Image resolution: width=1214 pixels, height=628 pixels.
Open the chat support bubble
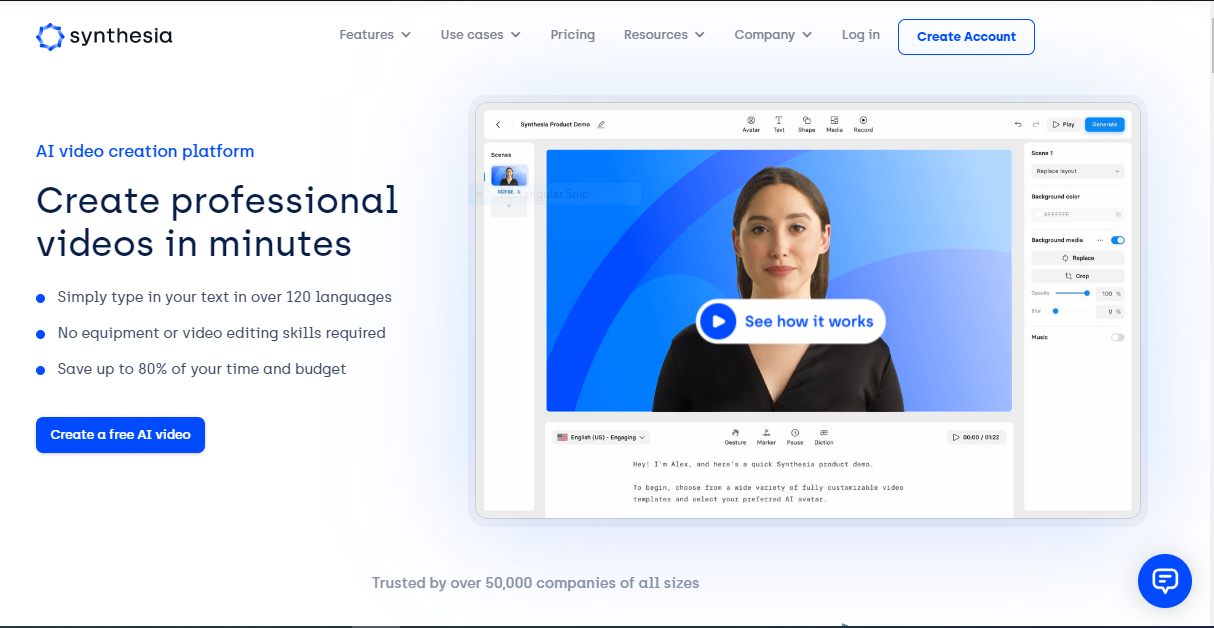tap(1165, 581)
